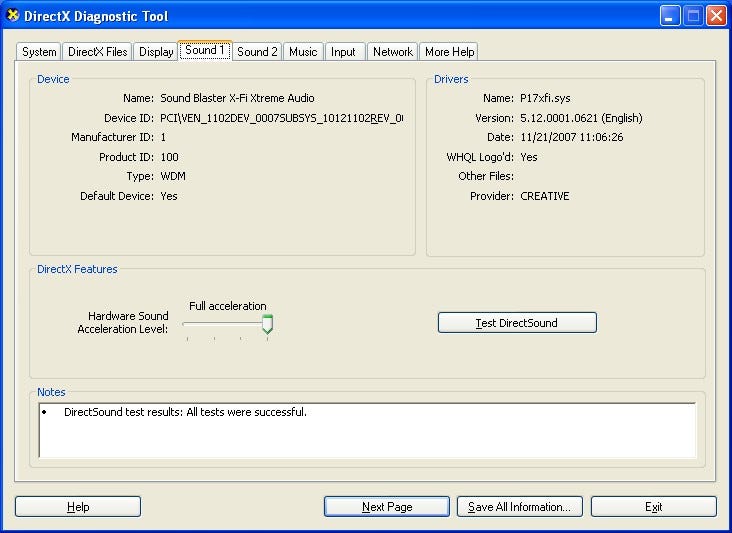
Task: Click the provider value CREATIVE
Action: pyautogui.click(x=545, y=196)
